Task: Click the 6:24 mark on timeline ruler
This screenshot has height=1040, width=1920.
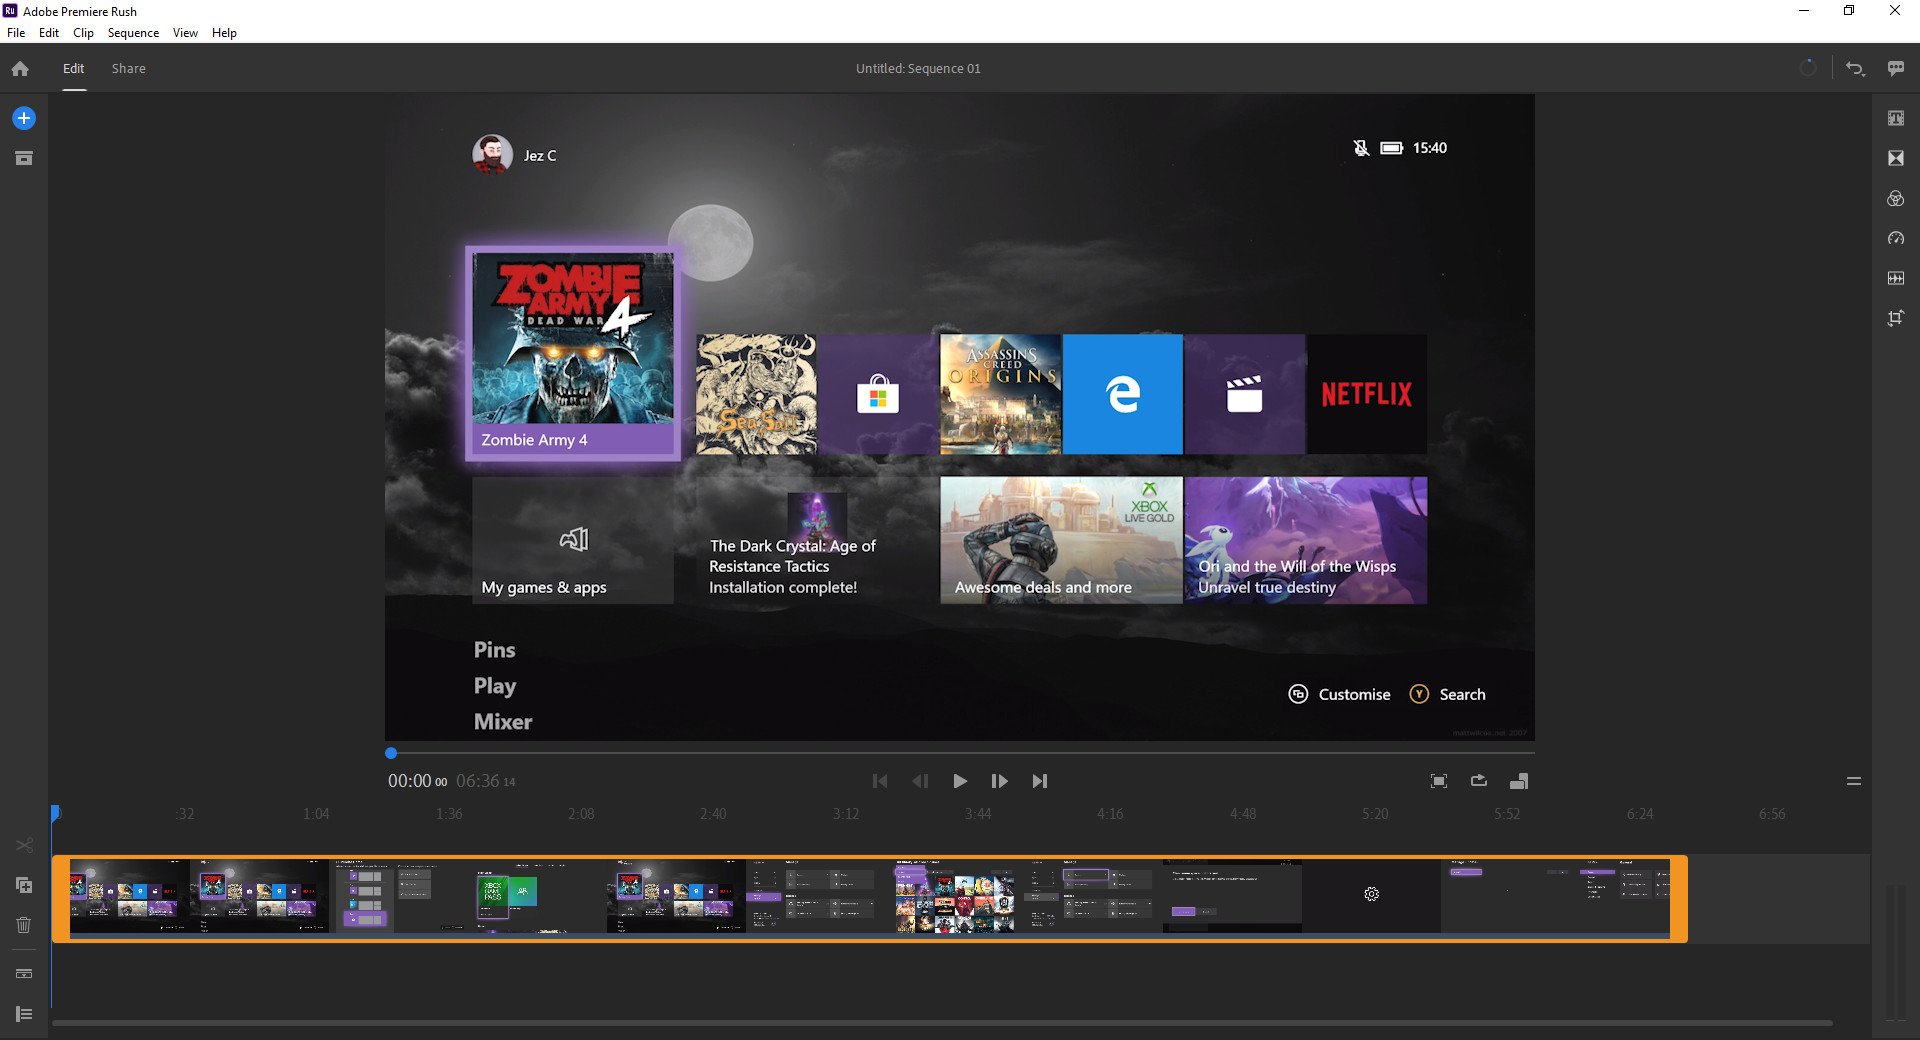Action: (1640, 814)
